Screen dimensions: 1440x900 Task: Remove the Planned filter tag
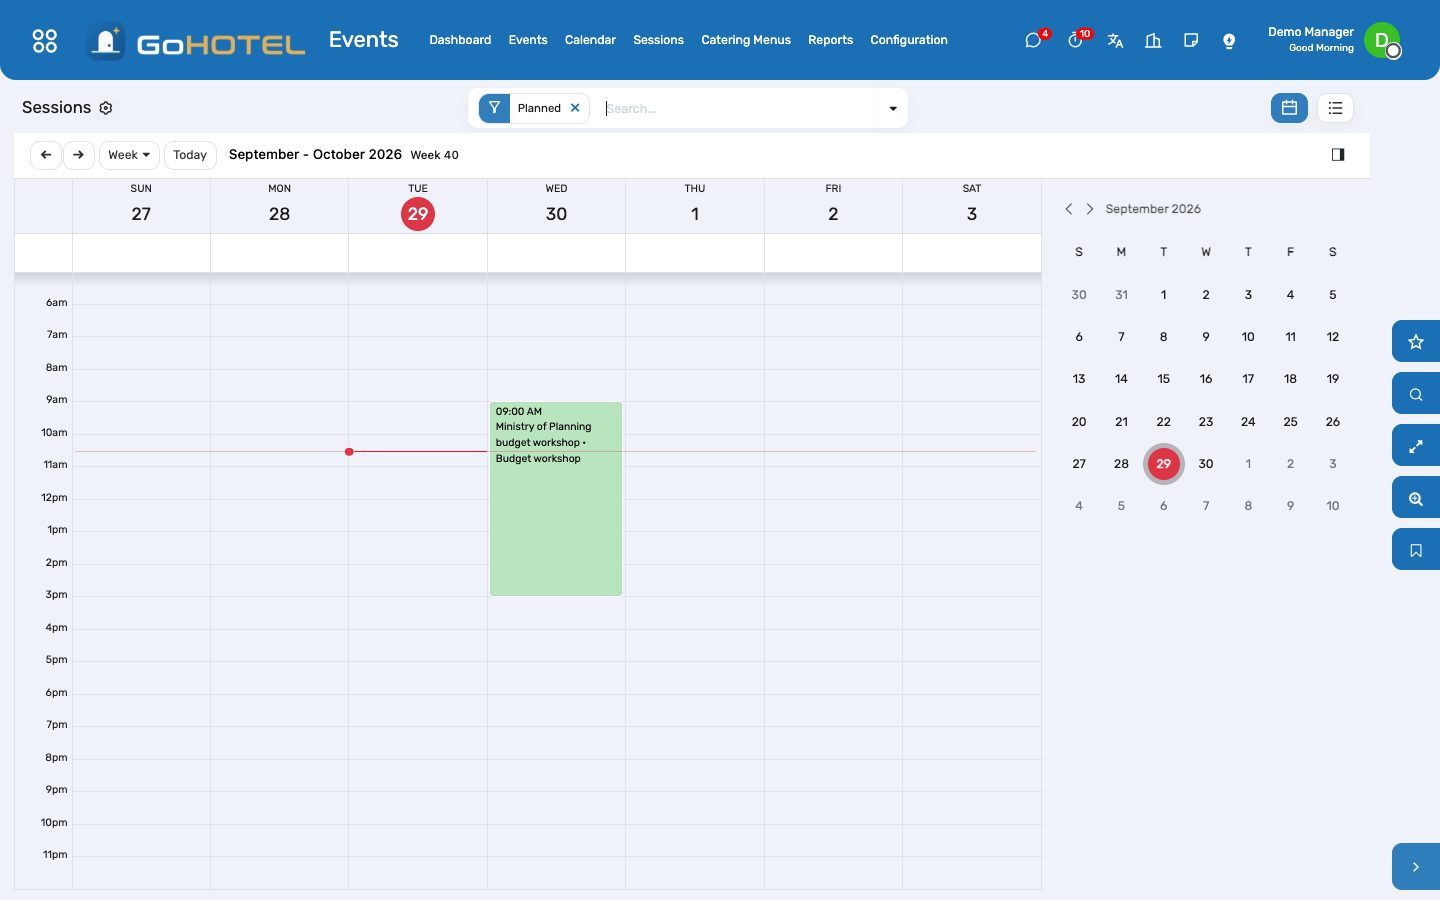pyautogui.click(x=575, y=108)
